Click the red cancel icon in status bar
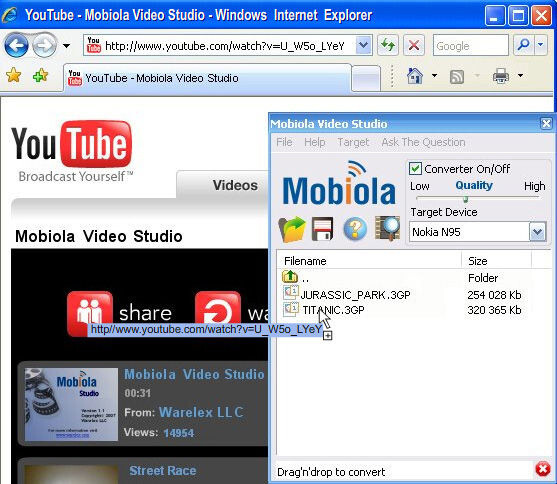 542,469
